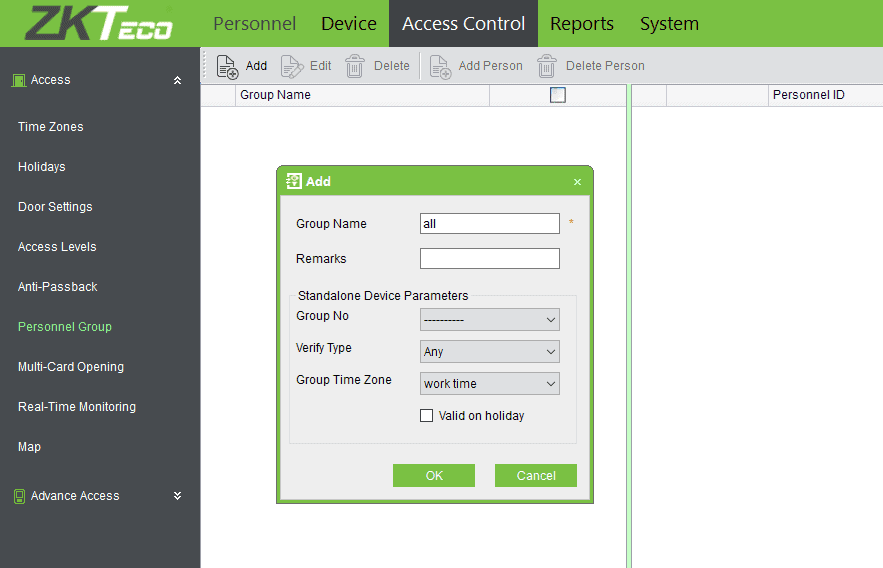Open the Verify Type dropdown
The width and height of the screenshot is (883, 568).
489,352
